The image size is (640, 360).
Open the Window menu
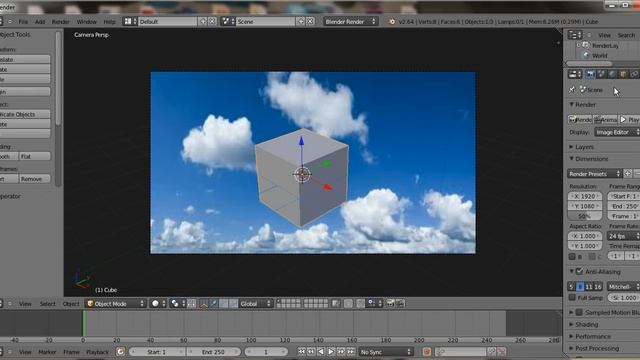[x=87, y=22]
